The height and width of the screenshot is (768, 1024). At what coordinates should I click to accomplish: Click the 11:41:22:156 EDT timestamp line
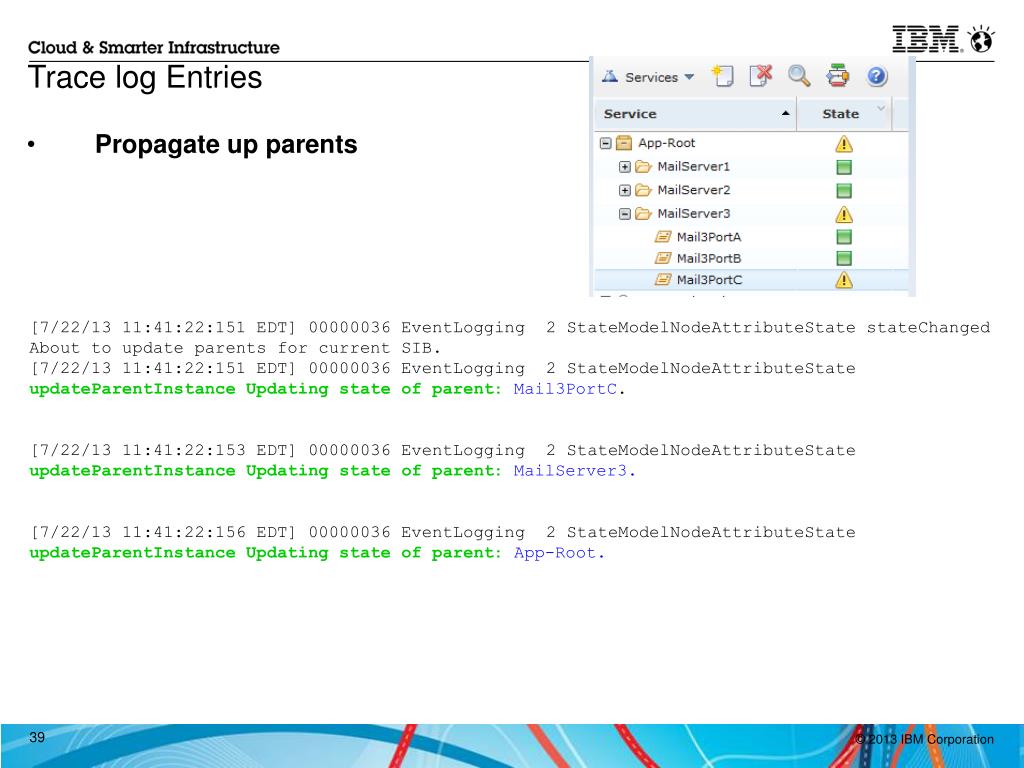(443, 533)
